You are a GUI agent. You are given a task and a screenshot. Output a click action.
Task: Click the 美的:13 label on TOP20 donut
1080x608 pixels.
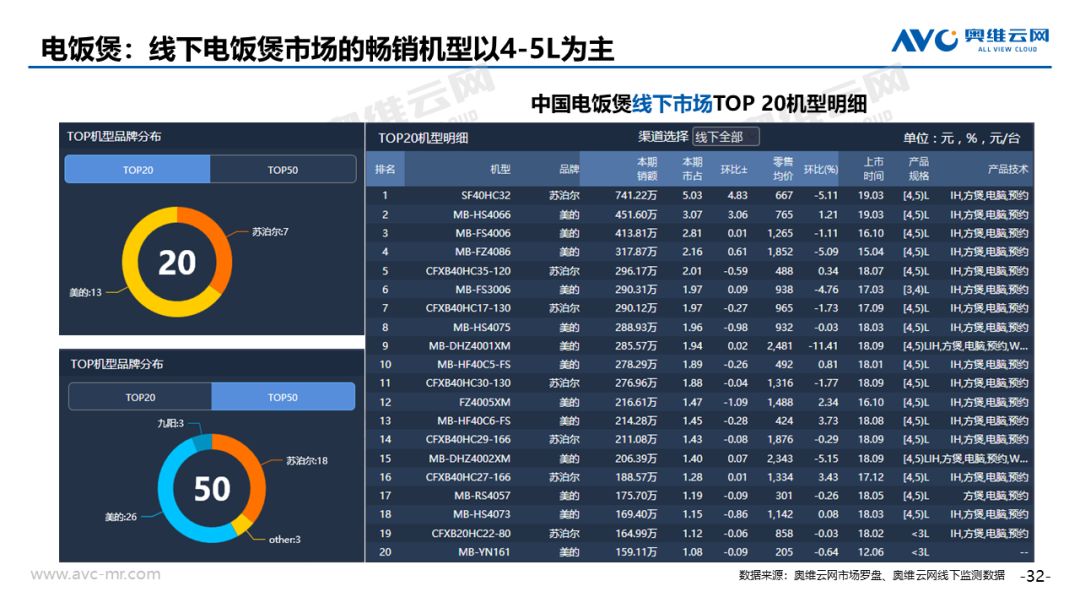[85, 292]
